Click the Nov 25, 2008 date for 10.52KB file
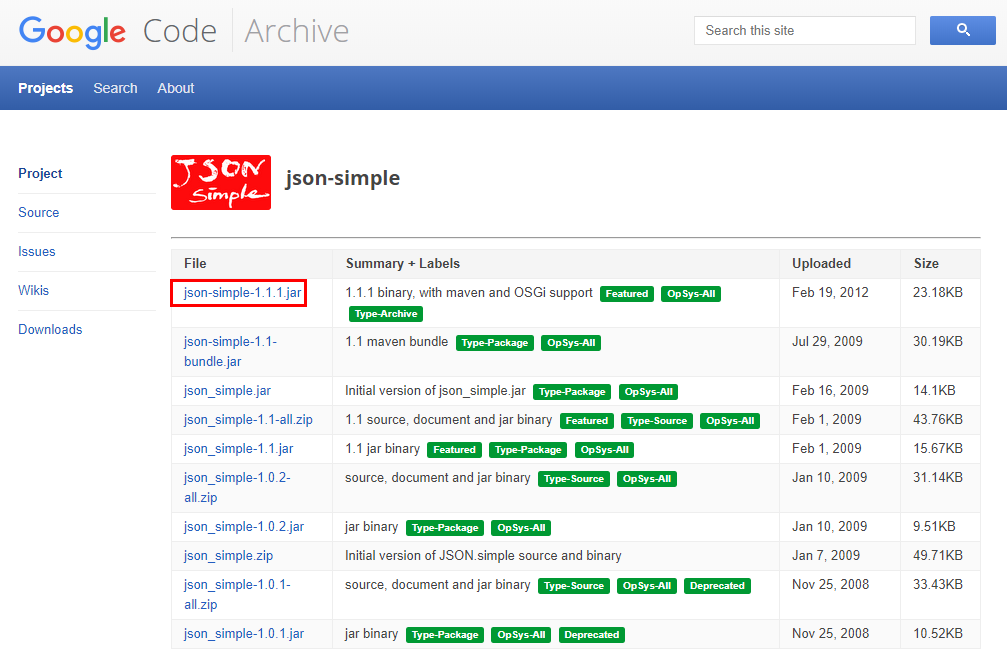This screenshot has height=669, width=1007. click(x=830, y=634)
